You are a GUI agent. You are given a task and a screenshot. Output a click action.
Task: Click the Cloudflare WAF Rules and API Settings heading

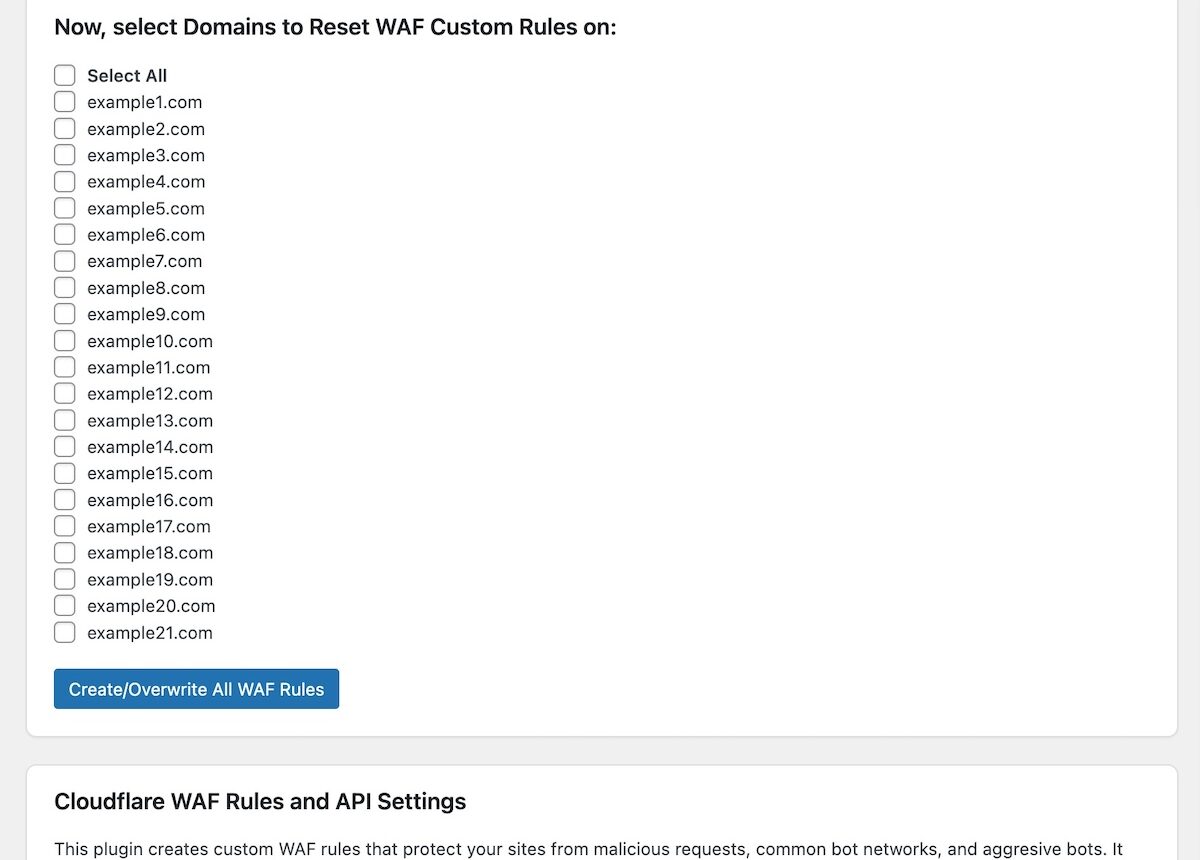point(261,802)
